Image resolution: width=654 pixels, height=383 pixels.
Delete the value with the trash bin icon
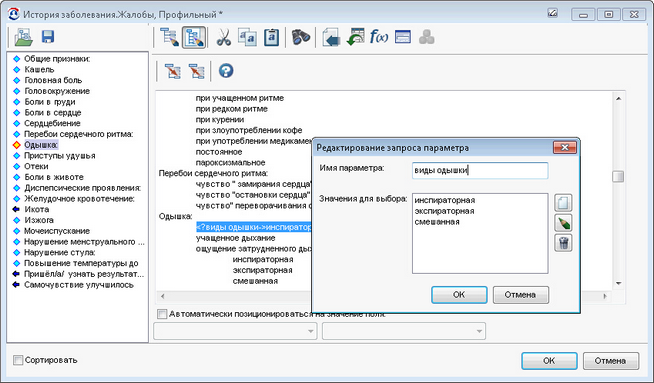563,243
